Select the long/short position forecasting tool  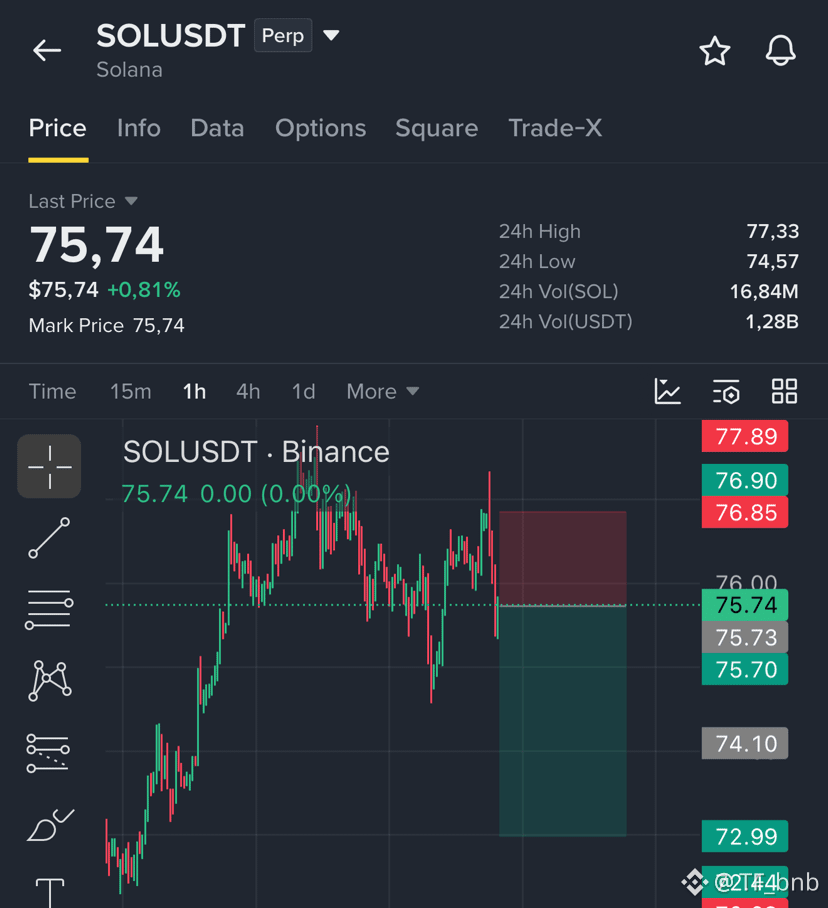coord(48,753)
